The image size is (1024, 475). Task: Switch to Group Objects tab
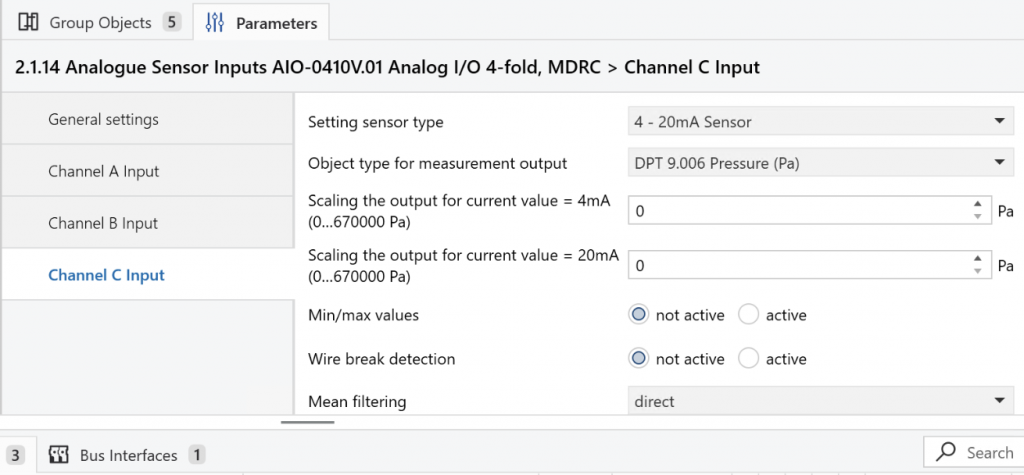pos(98,22)
